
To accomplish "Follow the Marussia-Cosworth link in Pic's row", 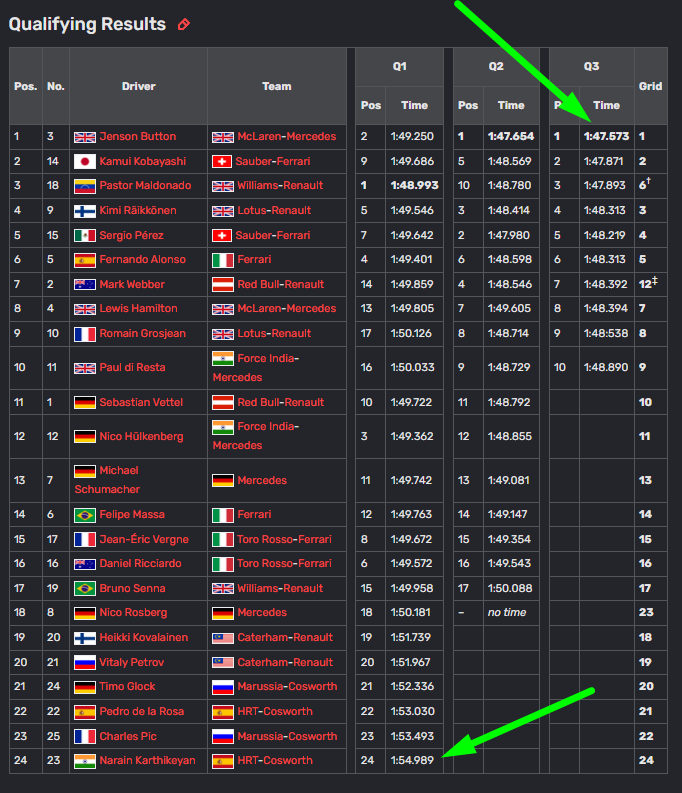I will pyautogui.click(x=287, y=736).
